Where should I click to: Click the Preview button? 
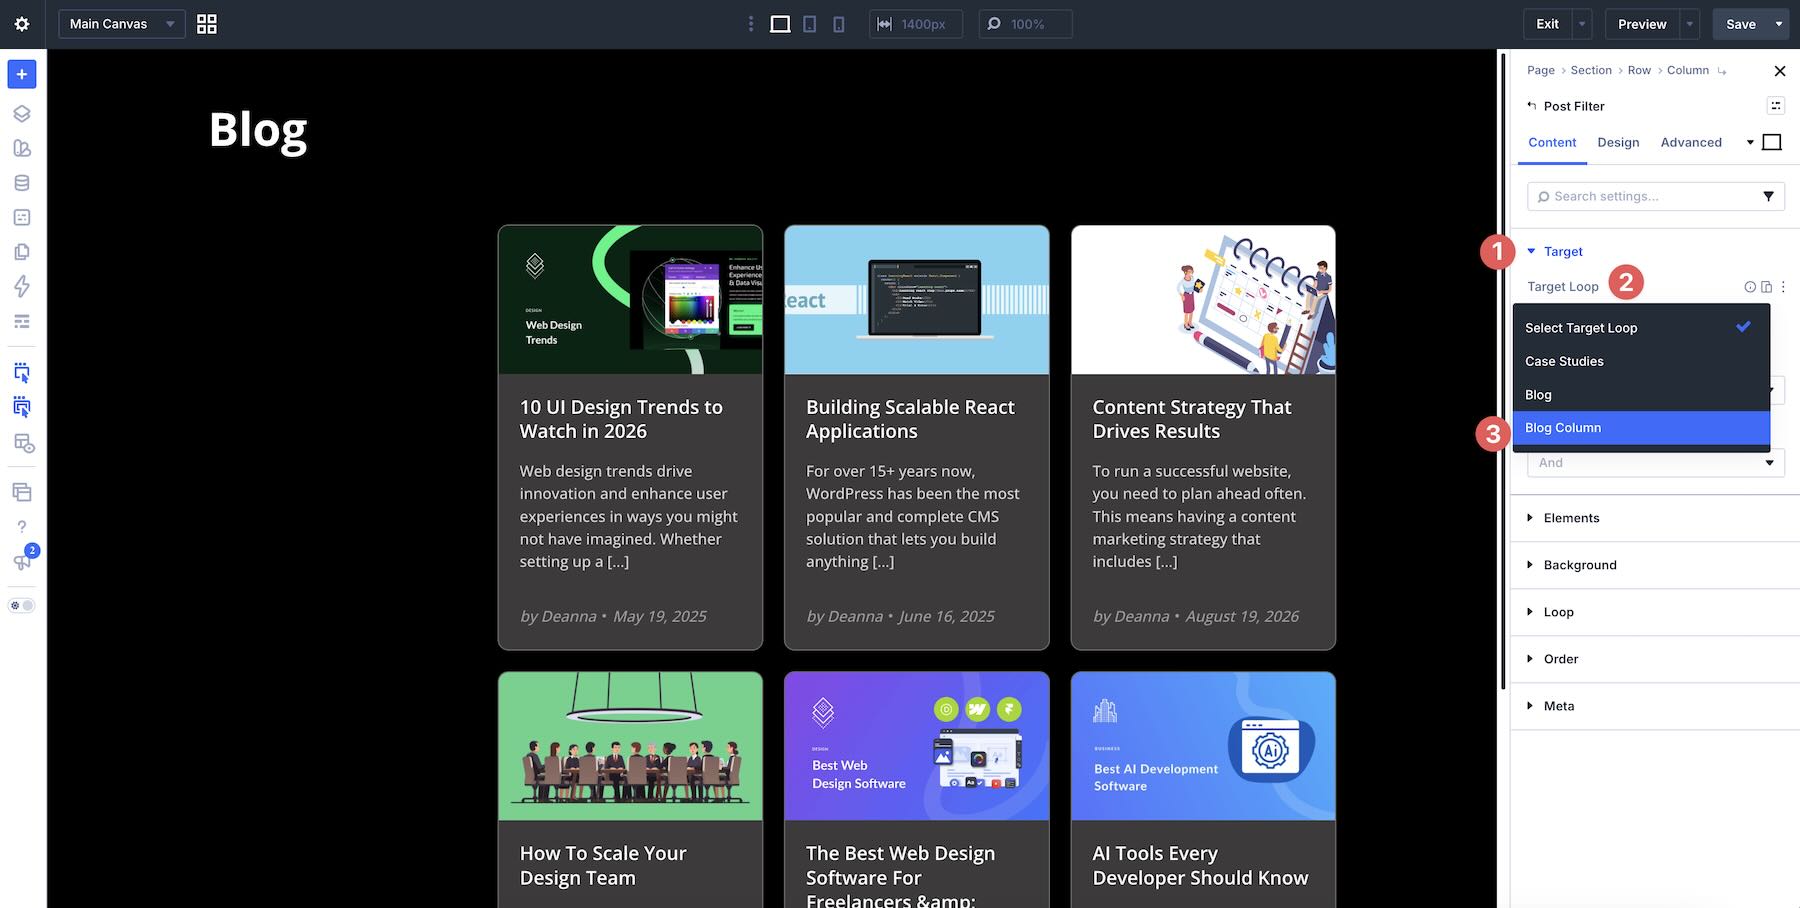[1642, 24]
